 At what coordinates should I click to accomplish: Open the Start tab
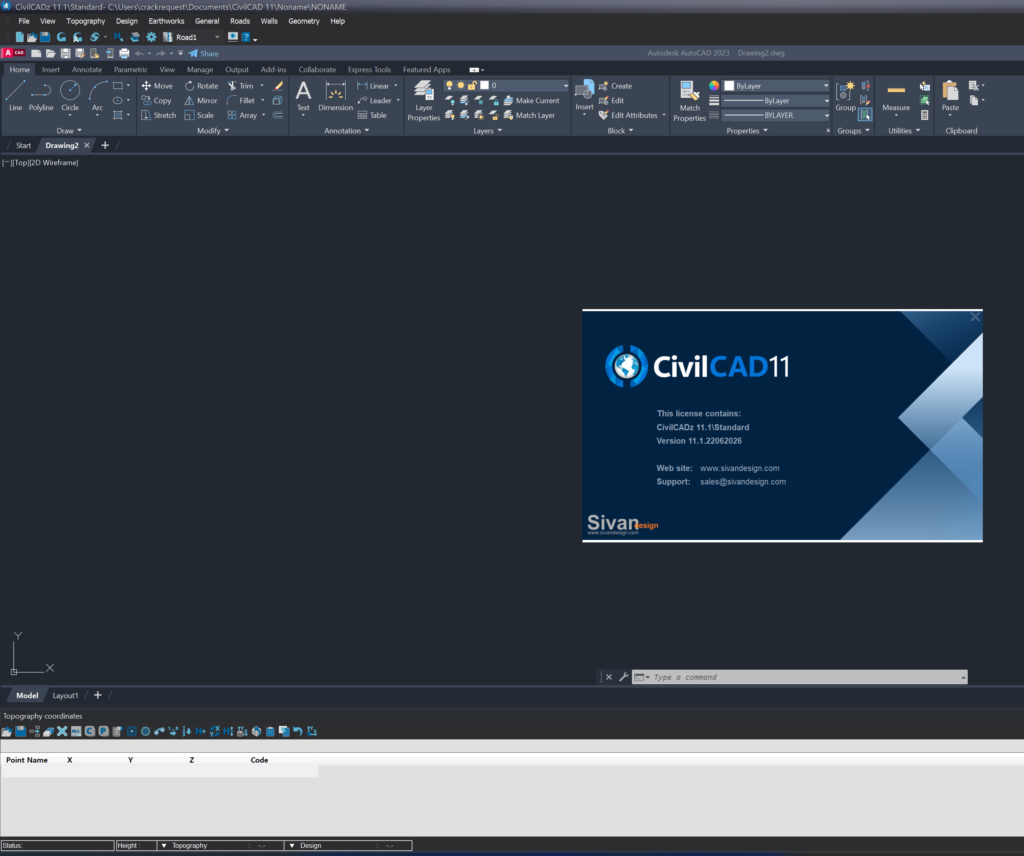click(23, 146)
